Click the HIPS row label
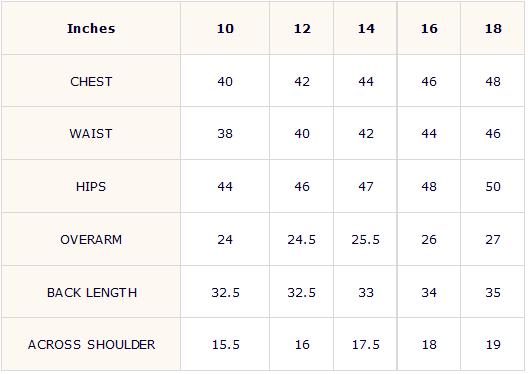Viewport: 528px width, 374px height. [x=91, y=186]
